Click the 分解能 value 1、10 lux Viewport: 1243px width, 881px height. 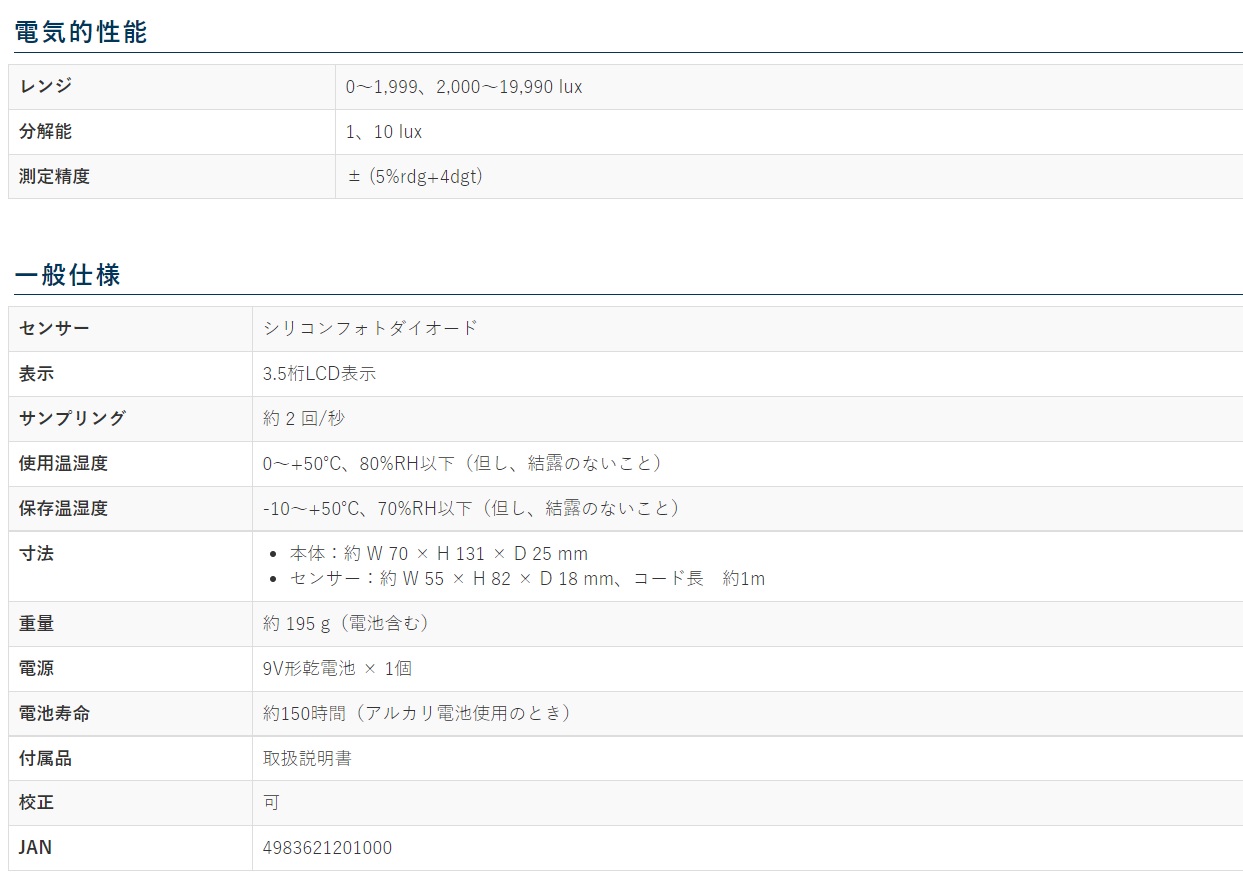click(384, 132)
